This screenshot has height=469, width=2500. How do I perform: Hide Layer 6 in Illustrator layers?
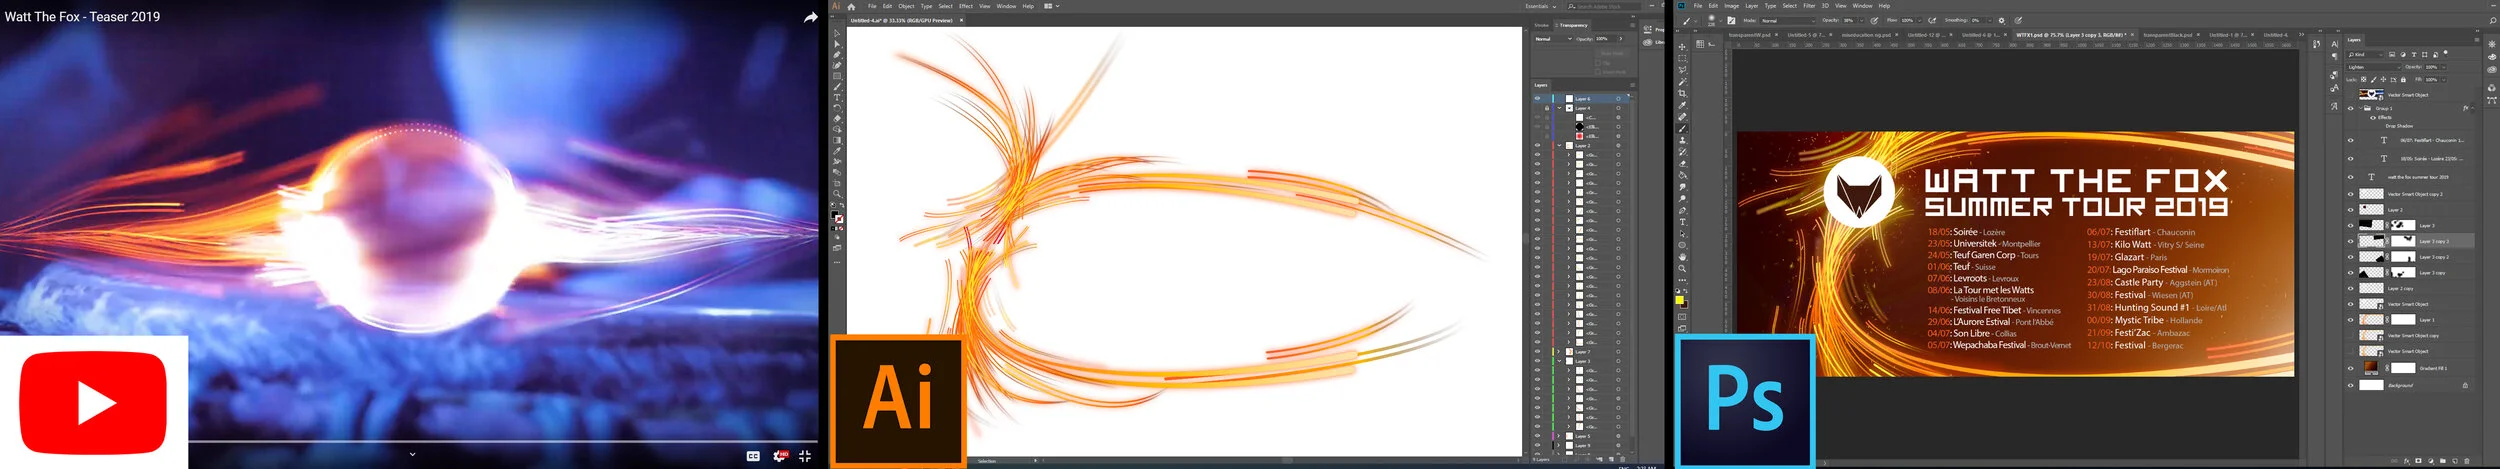click(1537, 98)
